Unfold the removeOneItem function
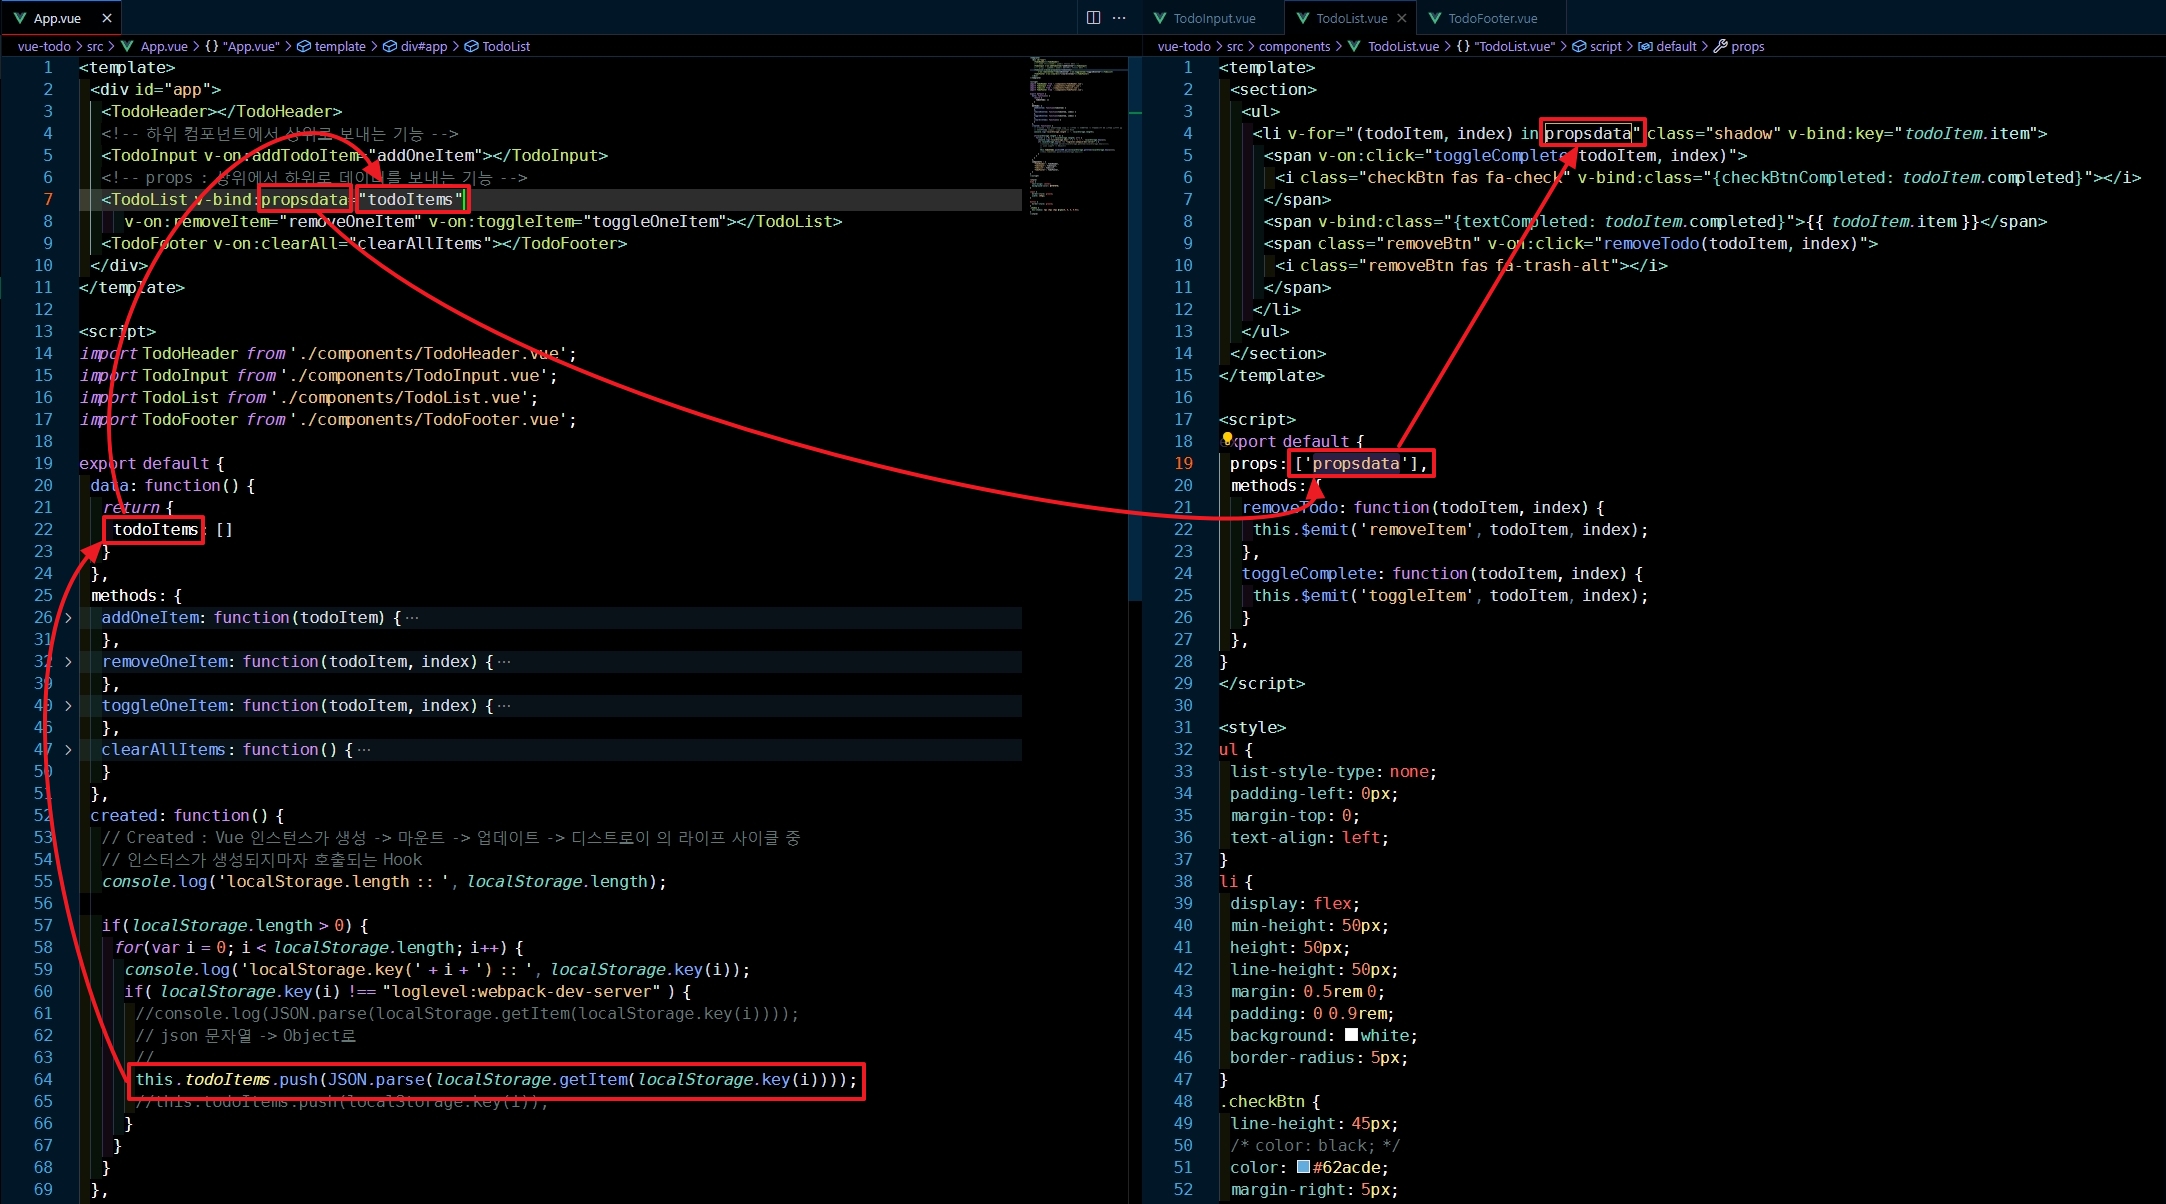 (68, 662)
